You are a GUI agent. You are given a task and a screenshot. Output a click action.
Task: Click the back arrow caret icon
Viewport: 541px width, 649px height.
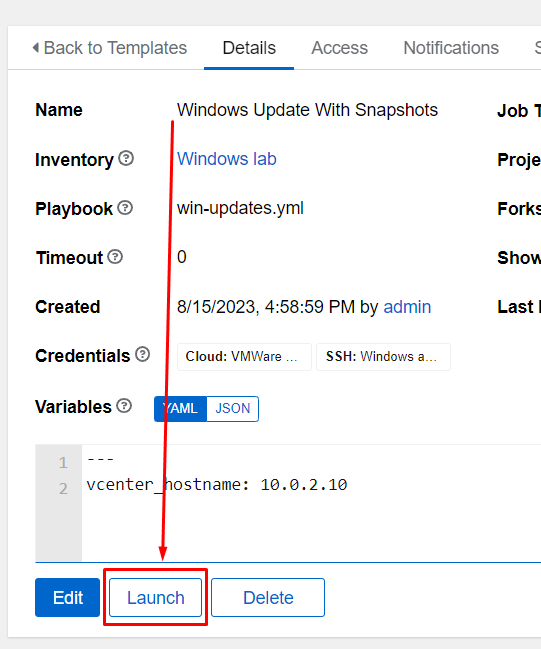click(36, 48)
